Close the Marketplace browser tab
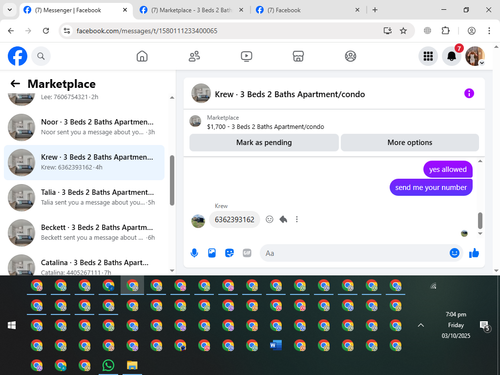500x375 pixels. 241,10
